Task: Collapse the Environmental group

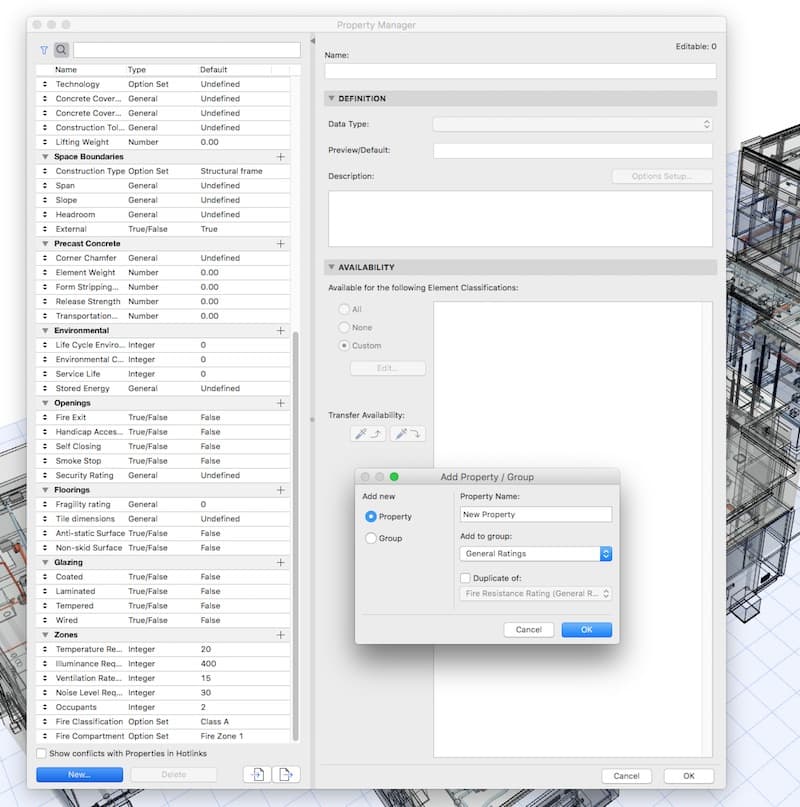Action: click(x=45, y=330)
